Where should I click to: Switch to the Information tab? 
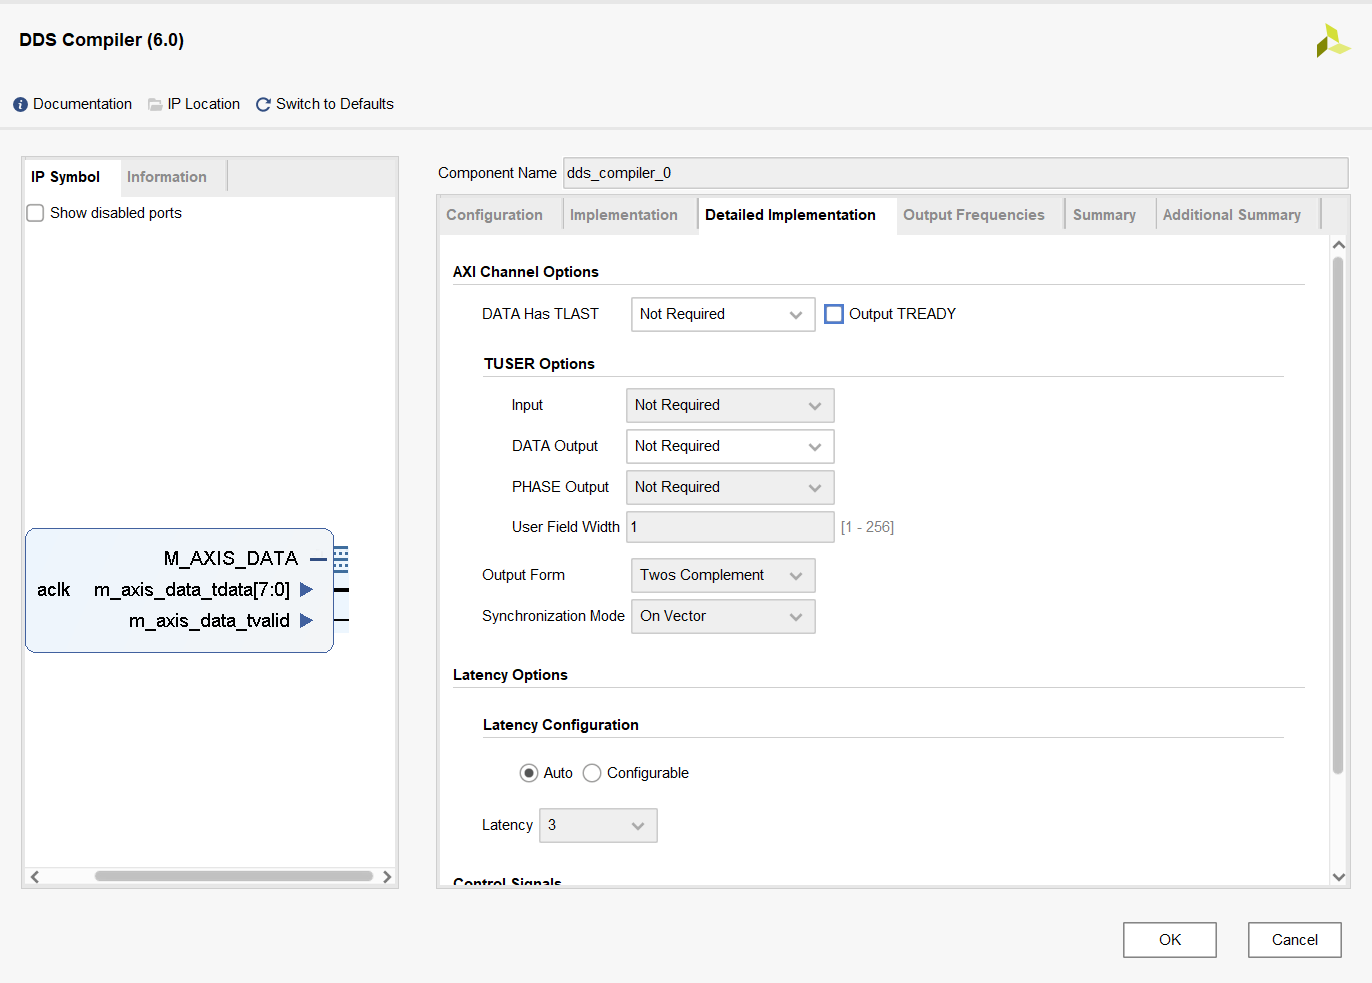[167, 177]
